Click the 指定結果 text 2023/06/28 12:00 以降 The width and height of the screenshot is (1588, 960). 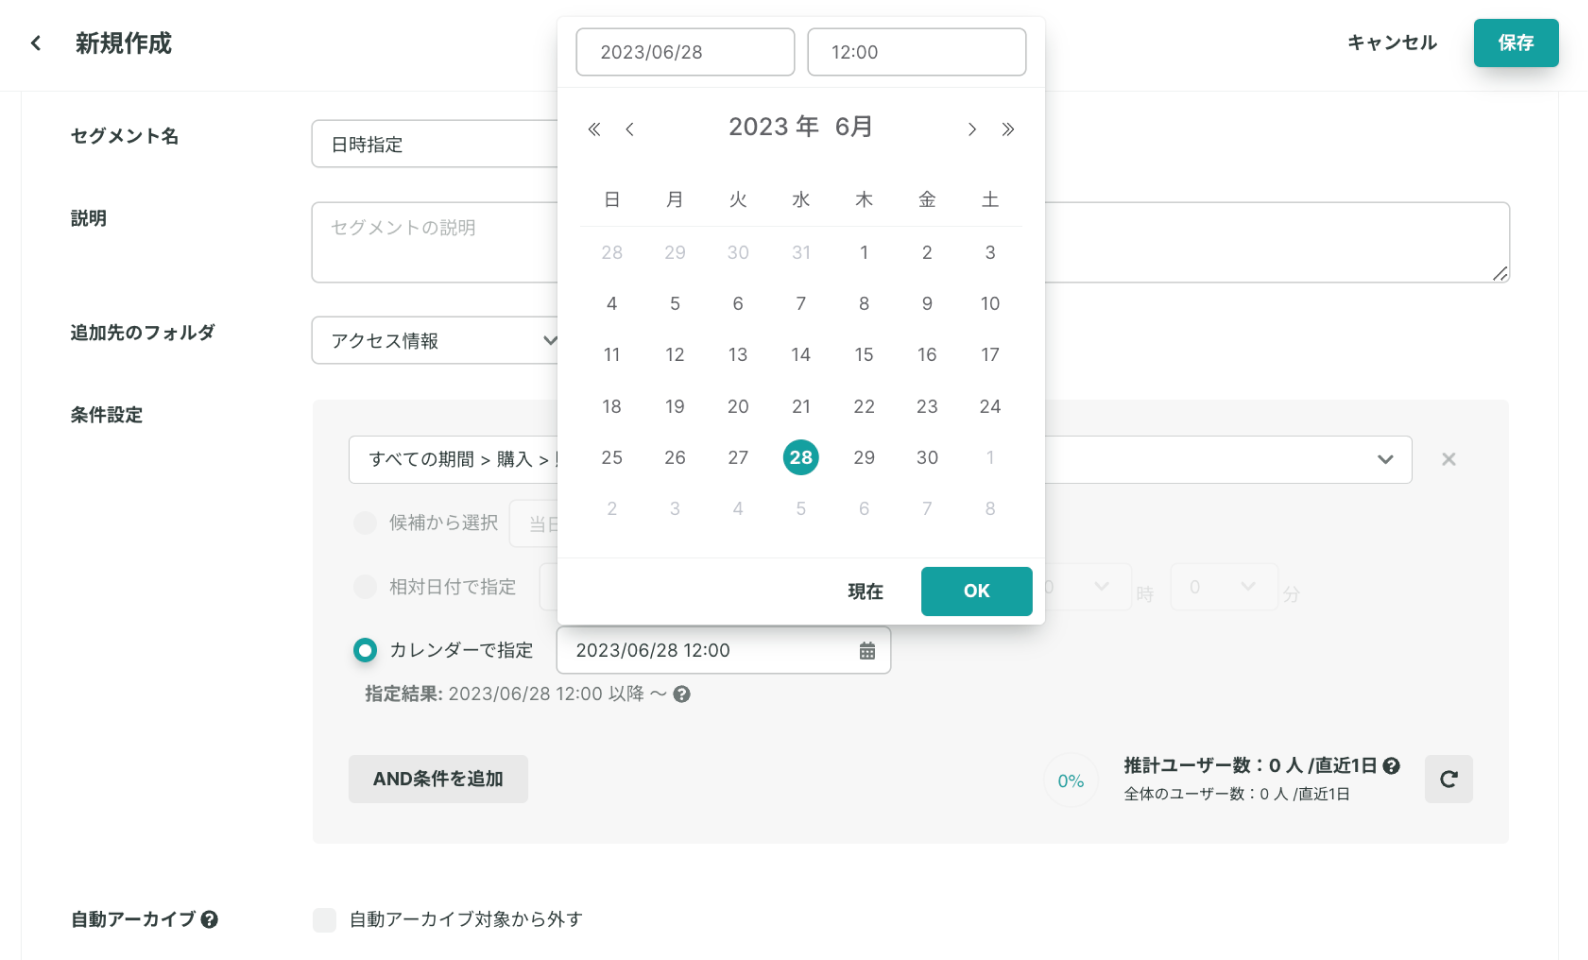point(547,694)
